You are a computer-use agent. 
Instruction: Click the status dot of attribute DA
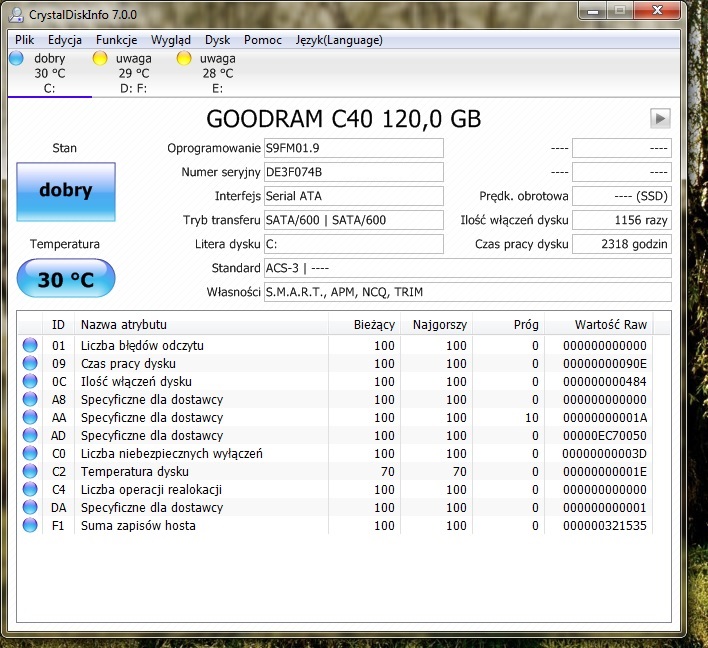point(30,508)
